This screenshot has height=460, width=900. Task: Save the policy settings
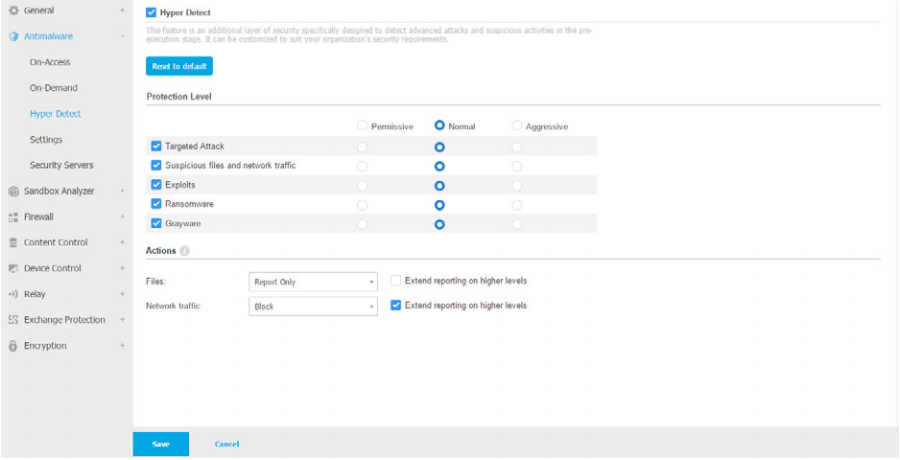pos(161,444)
